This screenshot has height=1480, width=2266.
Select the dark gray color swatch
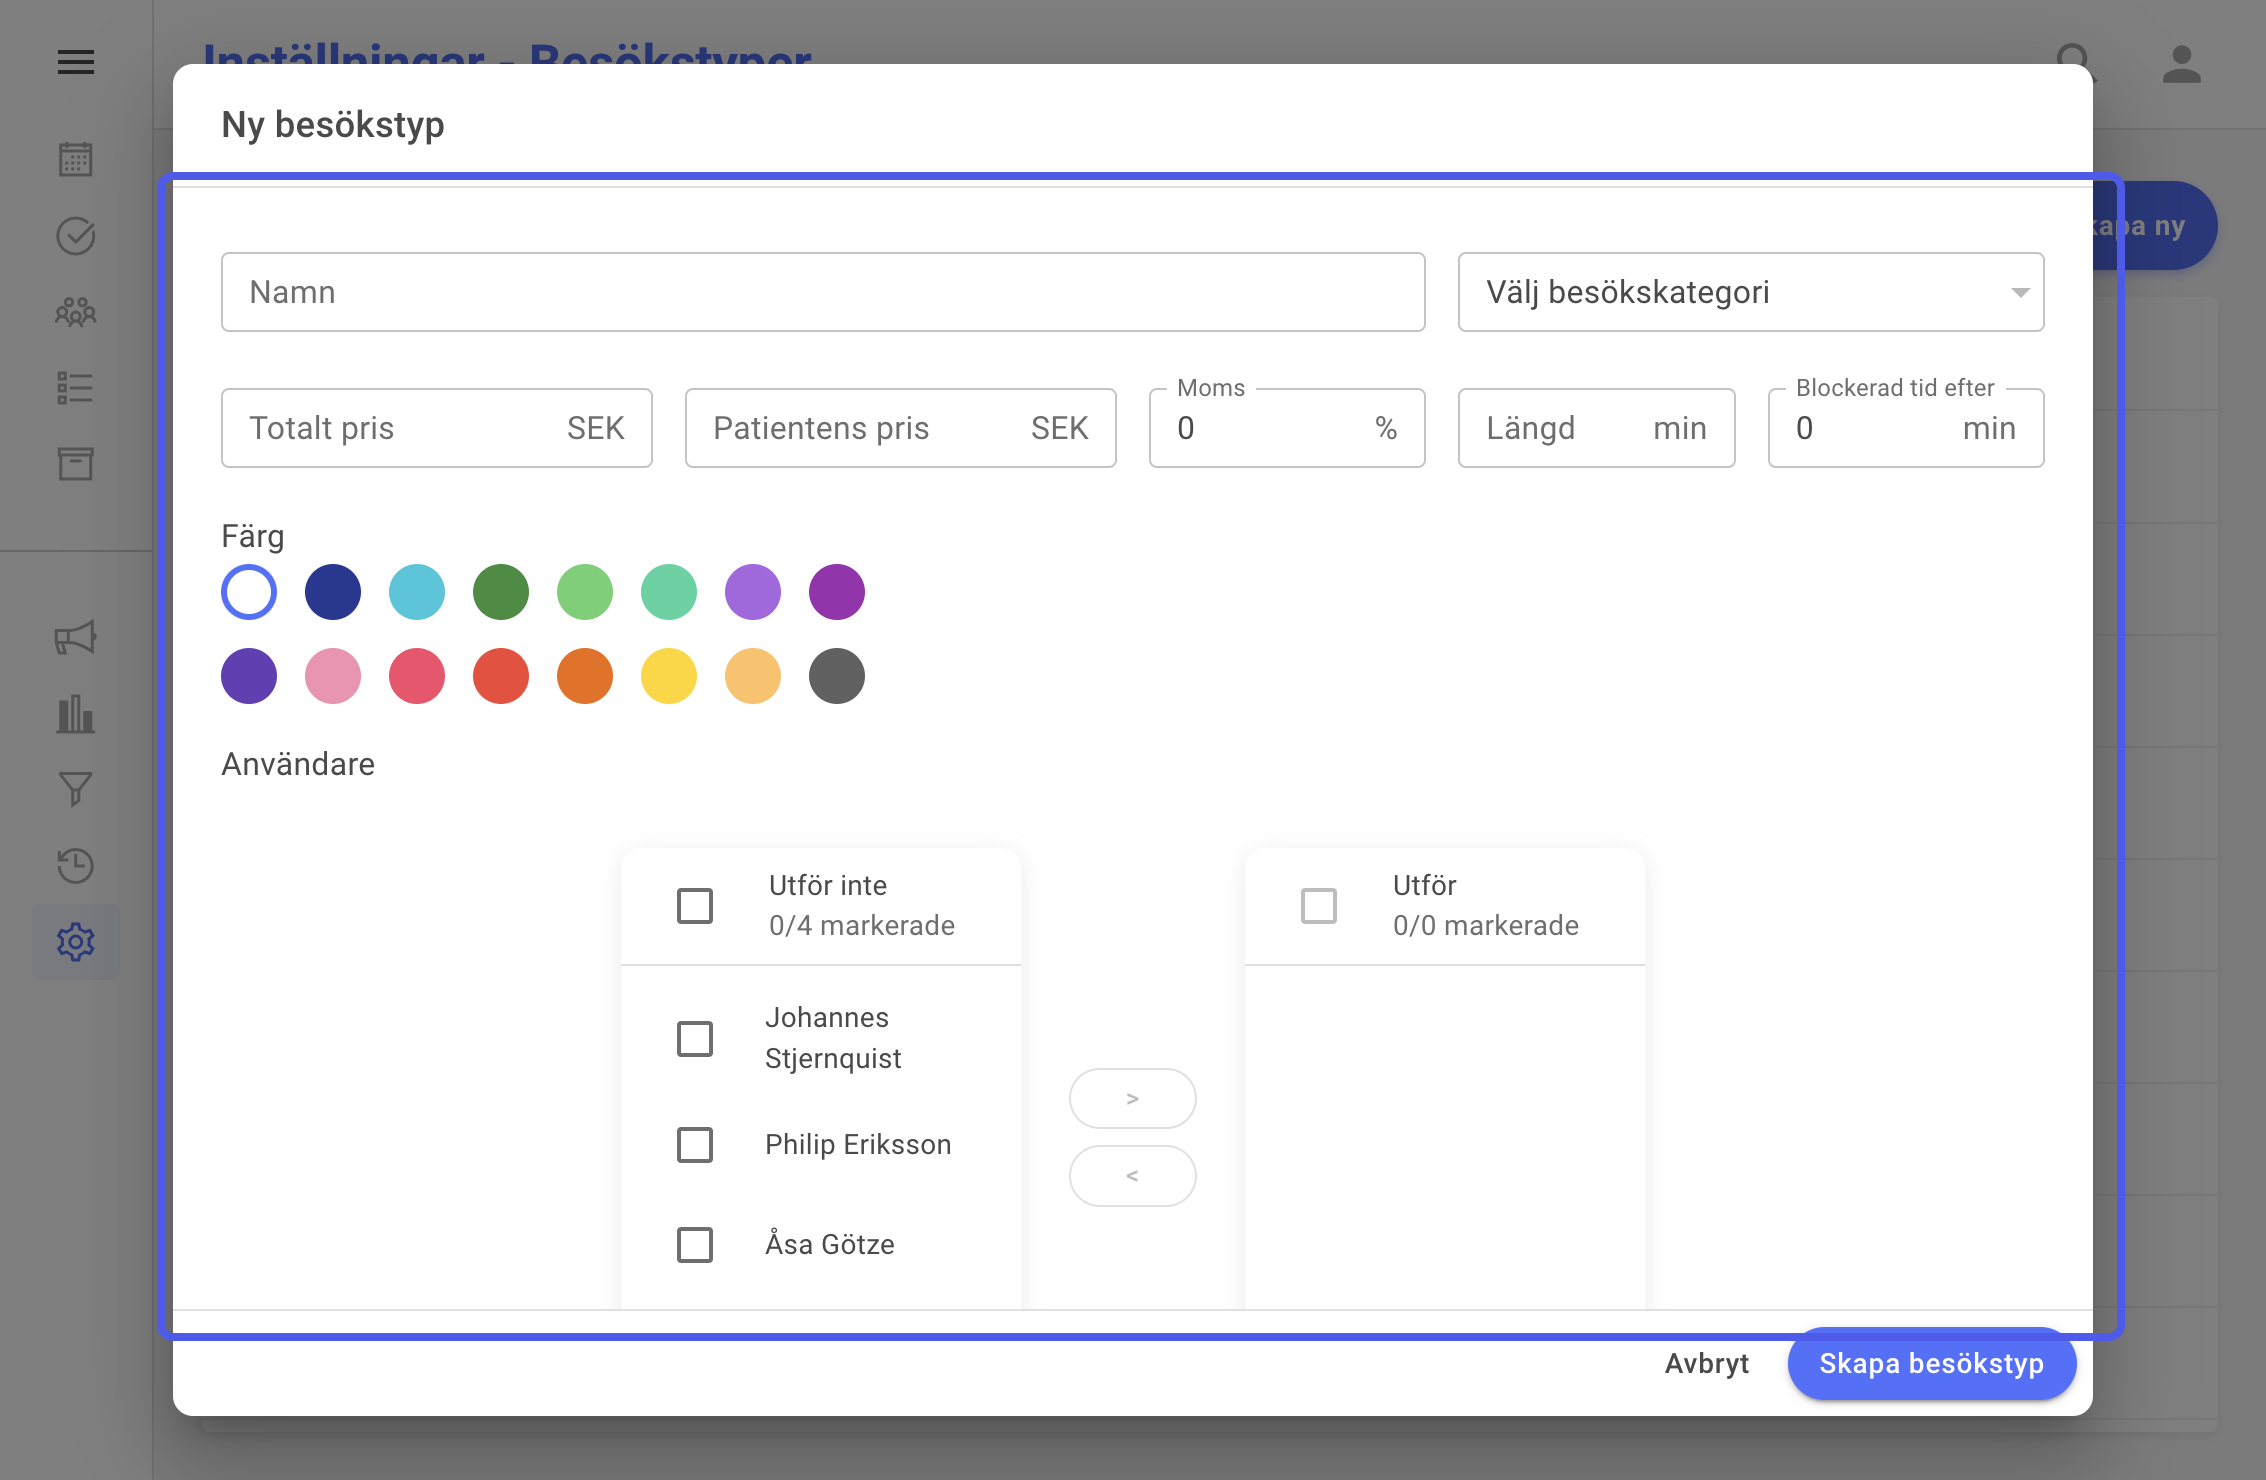coord(837,676)
